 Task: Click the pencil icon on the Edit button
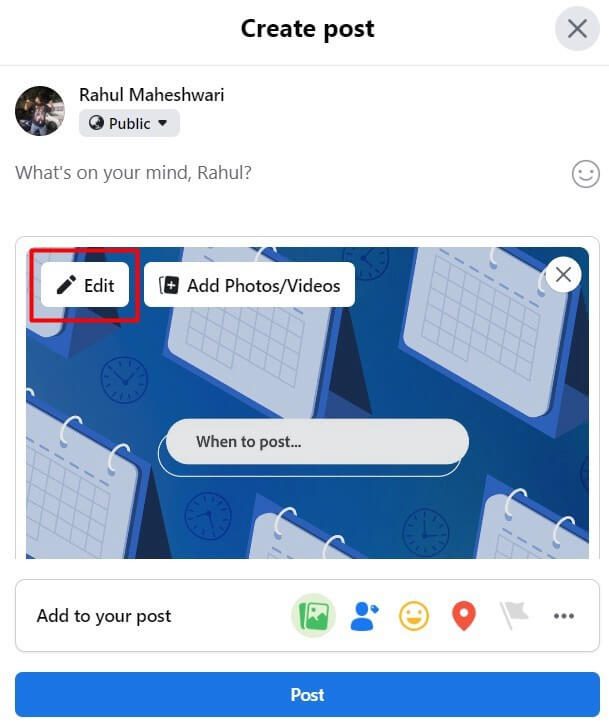point(66,285)
